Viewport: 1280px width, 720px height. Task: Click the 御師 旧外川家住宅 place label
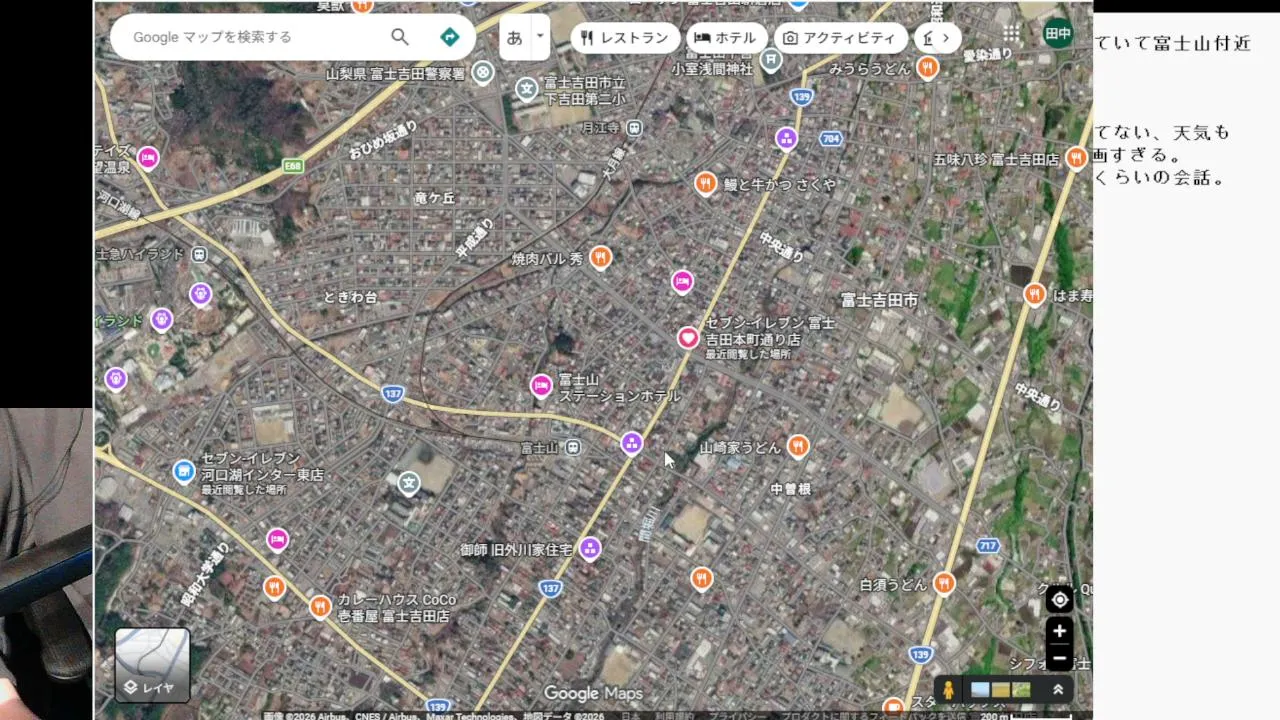click(x=517, y=550)
